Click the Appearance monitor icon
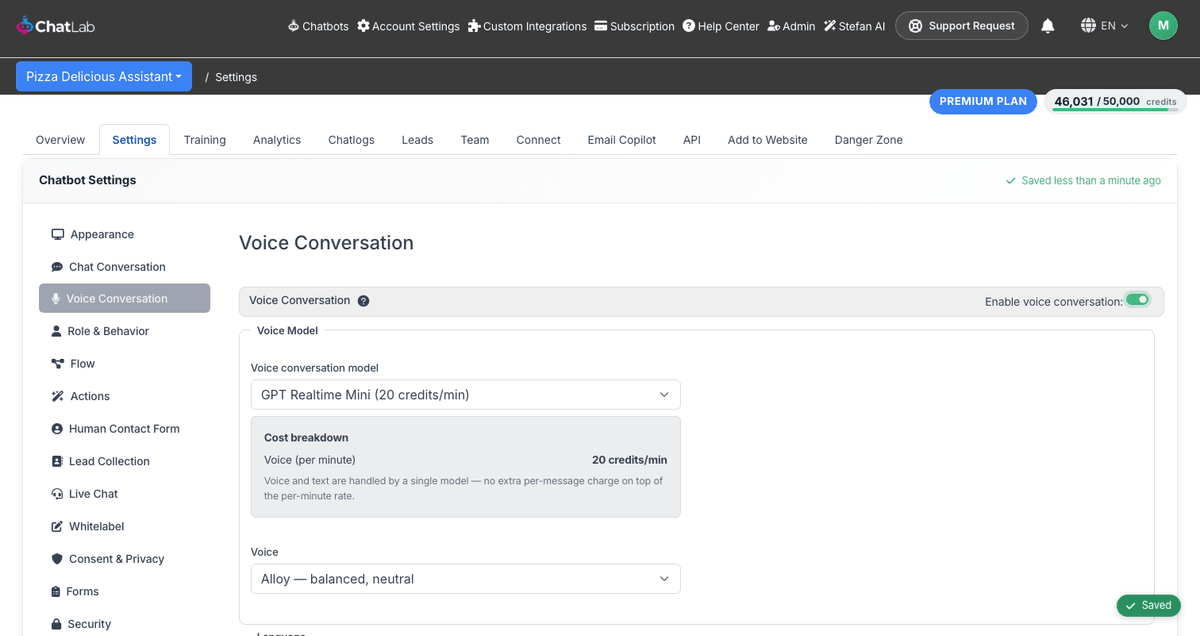The image size is (1200, 636). (57, 234)
